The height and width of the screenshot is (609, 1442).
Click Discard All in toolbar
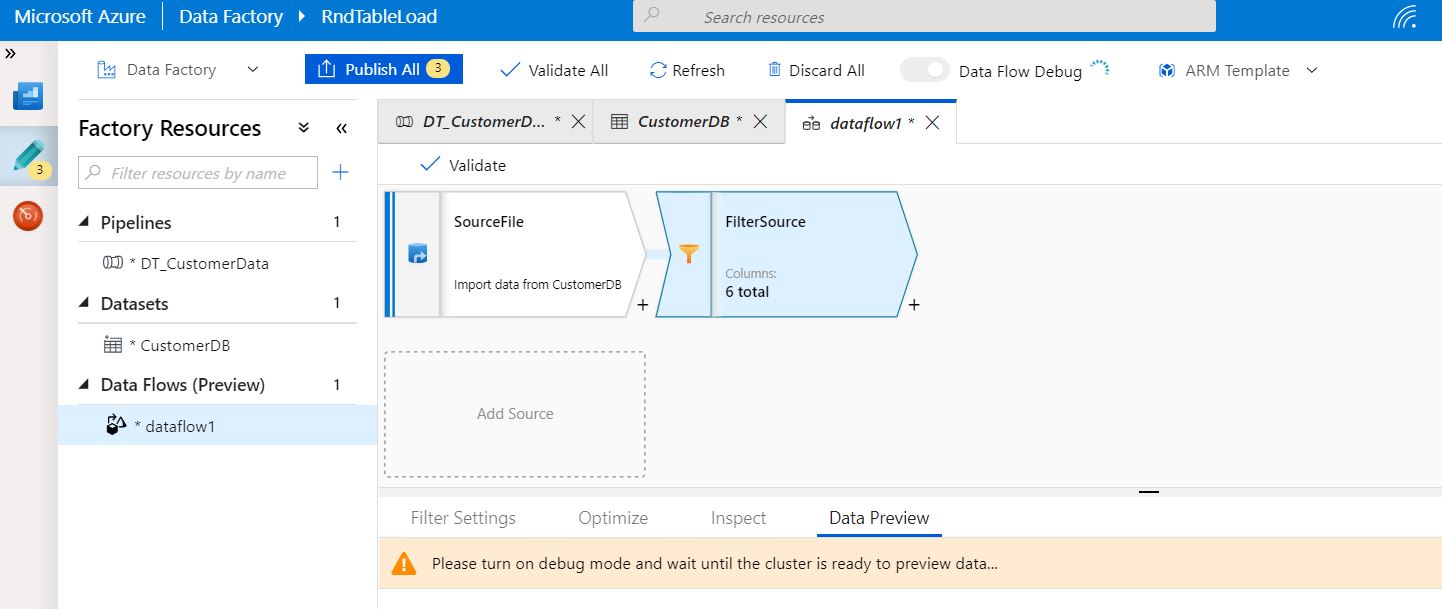click(815, 70)
